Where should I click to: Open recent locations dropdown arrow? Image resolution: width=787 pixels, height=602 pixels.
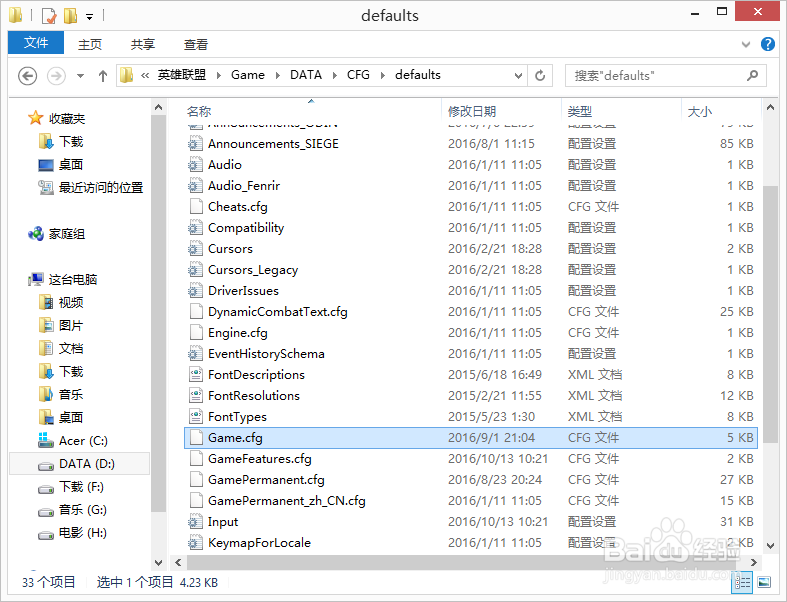pyautogui.click(x=80, y=76)
